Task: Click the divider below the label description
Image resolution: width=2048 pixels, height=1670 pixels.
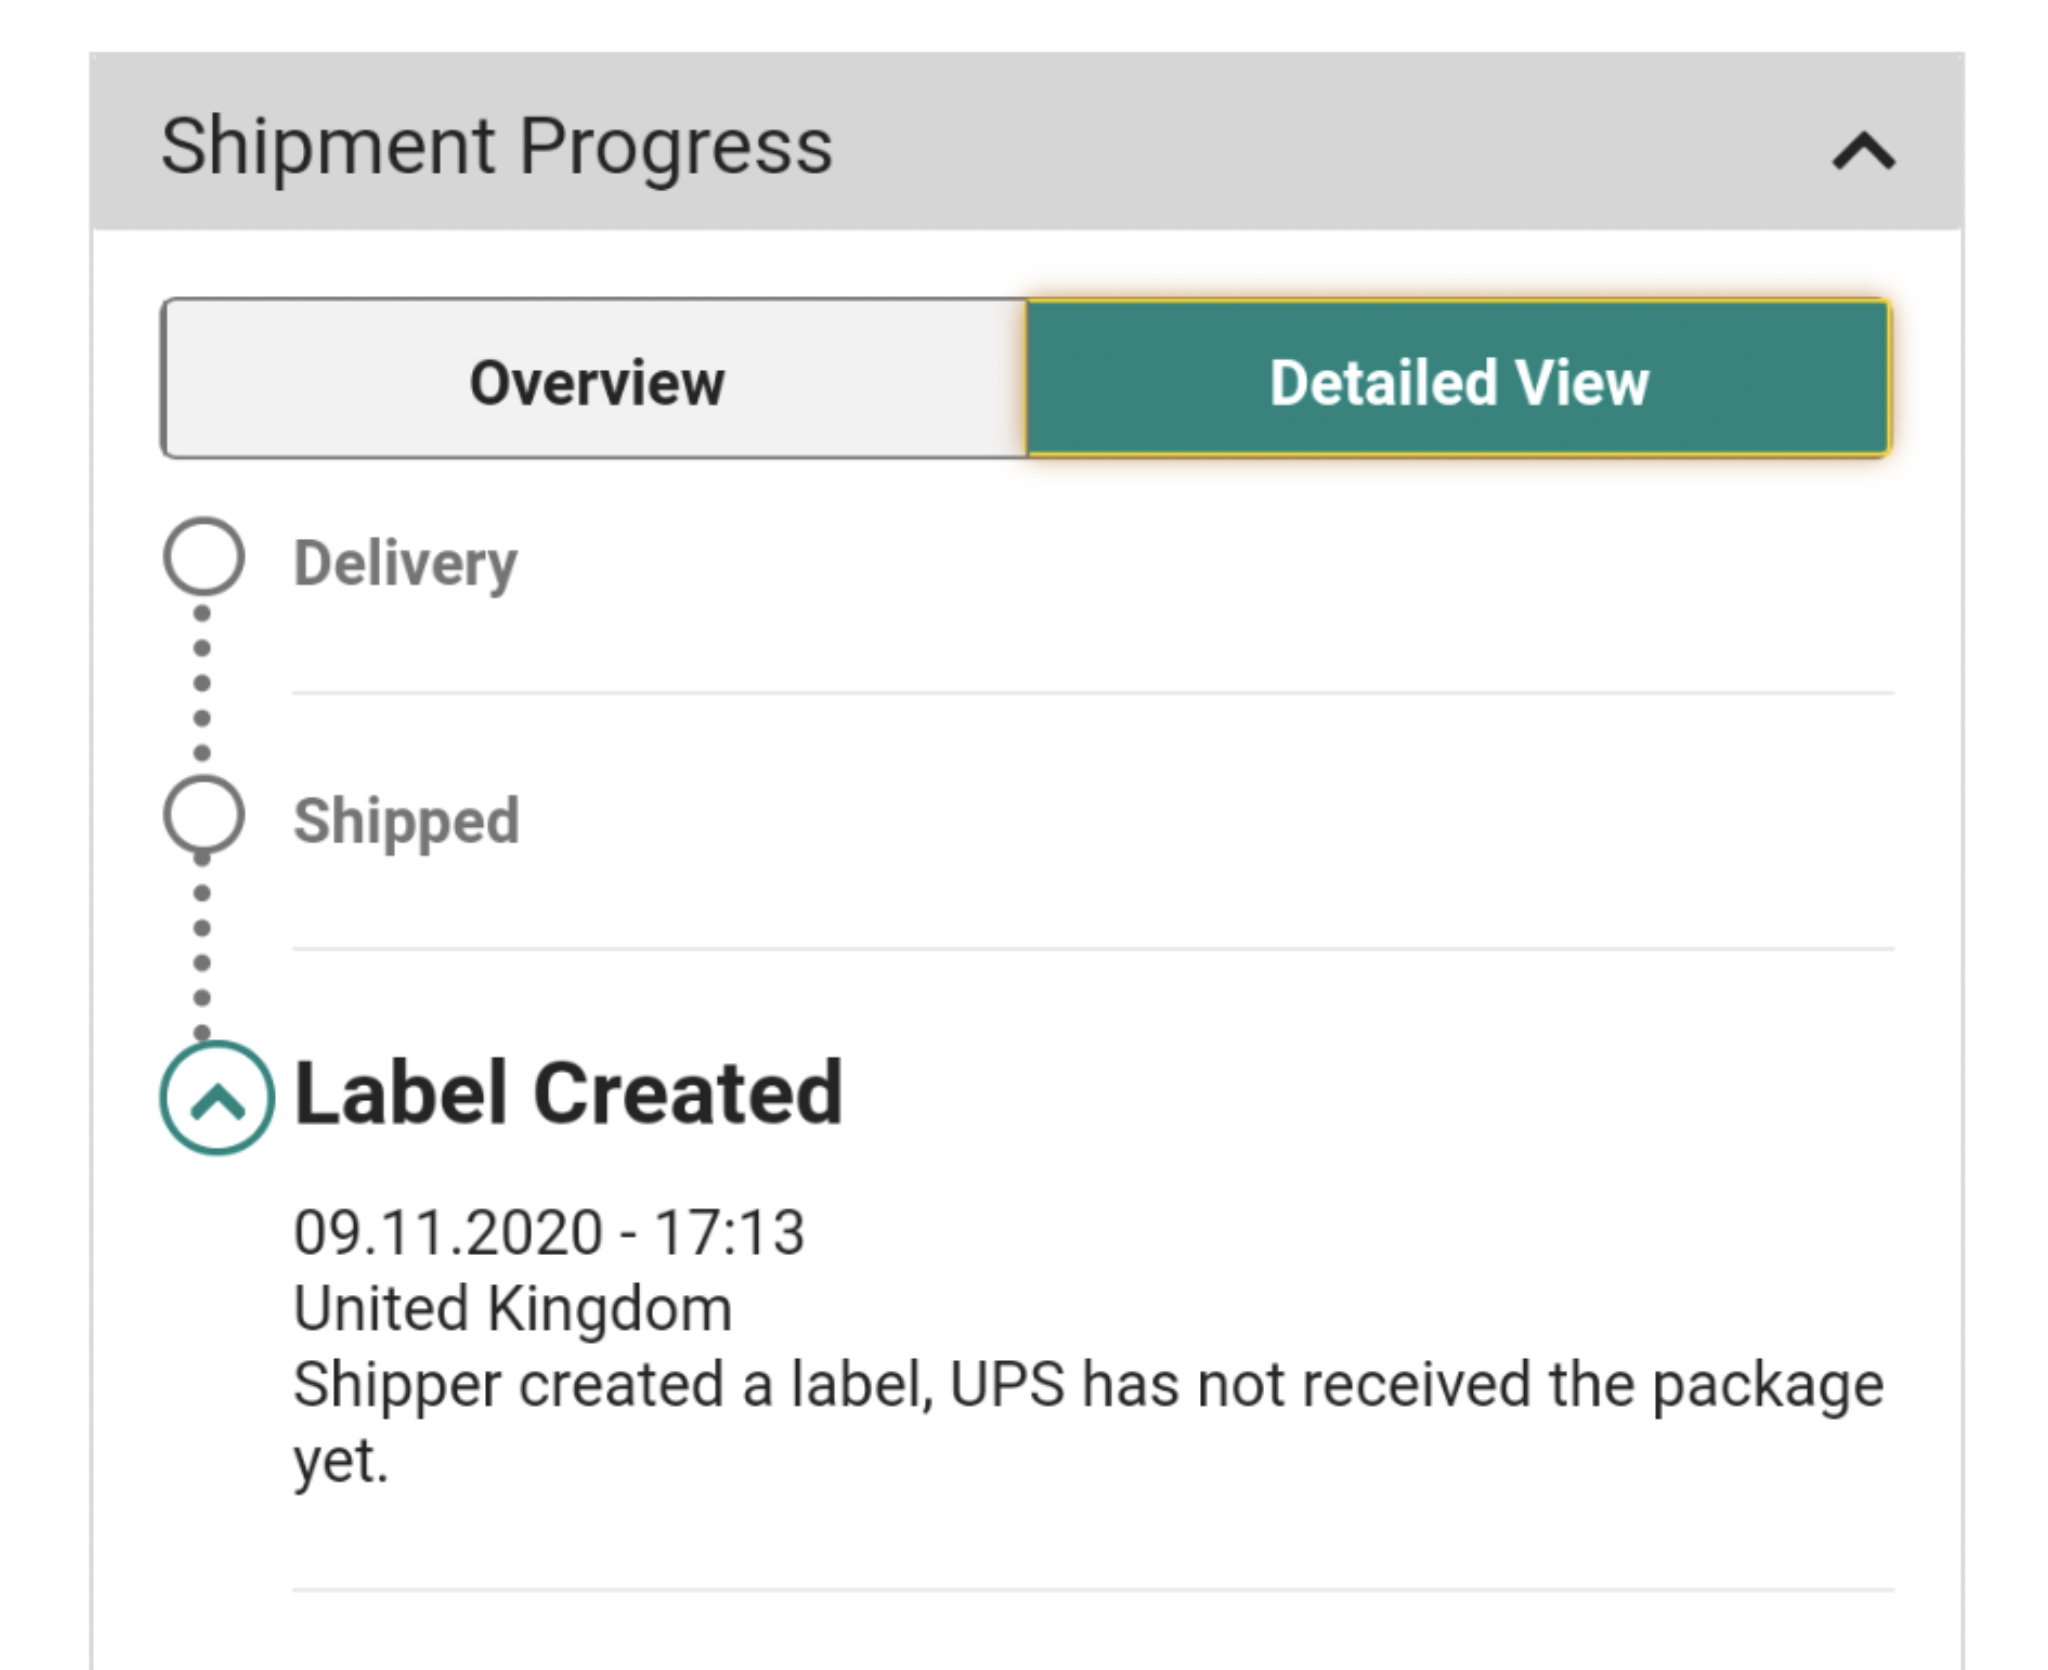Action: coord(1093,1589)
